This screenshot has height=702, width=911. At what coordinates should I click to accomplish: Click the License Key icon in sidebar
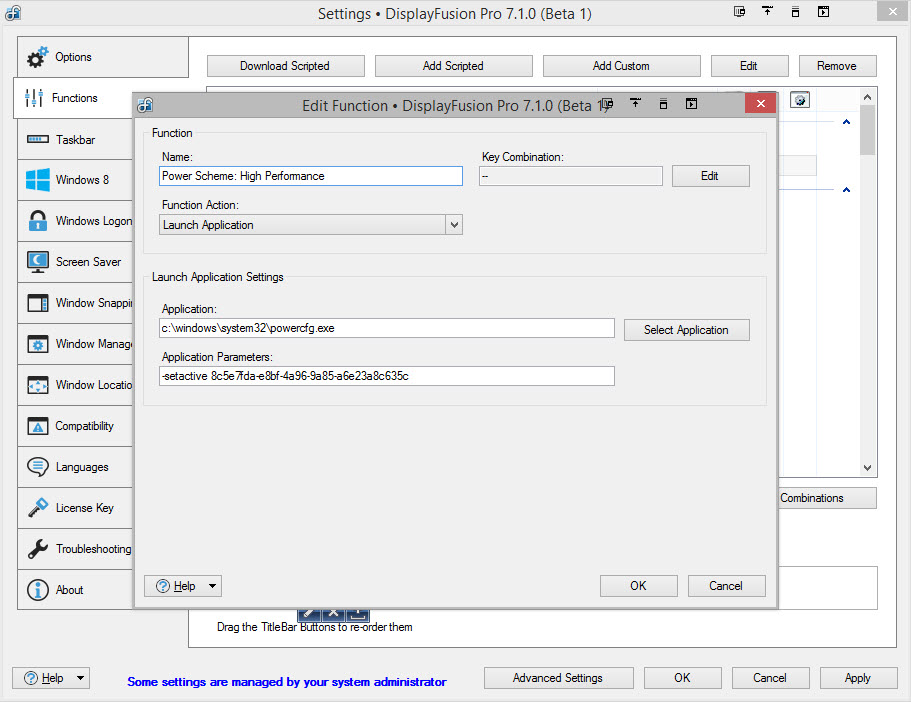click(38, 508)
